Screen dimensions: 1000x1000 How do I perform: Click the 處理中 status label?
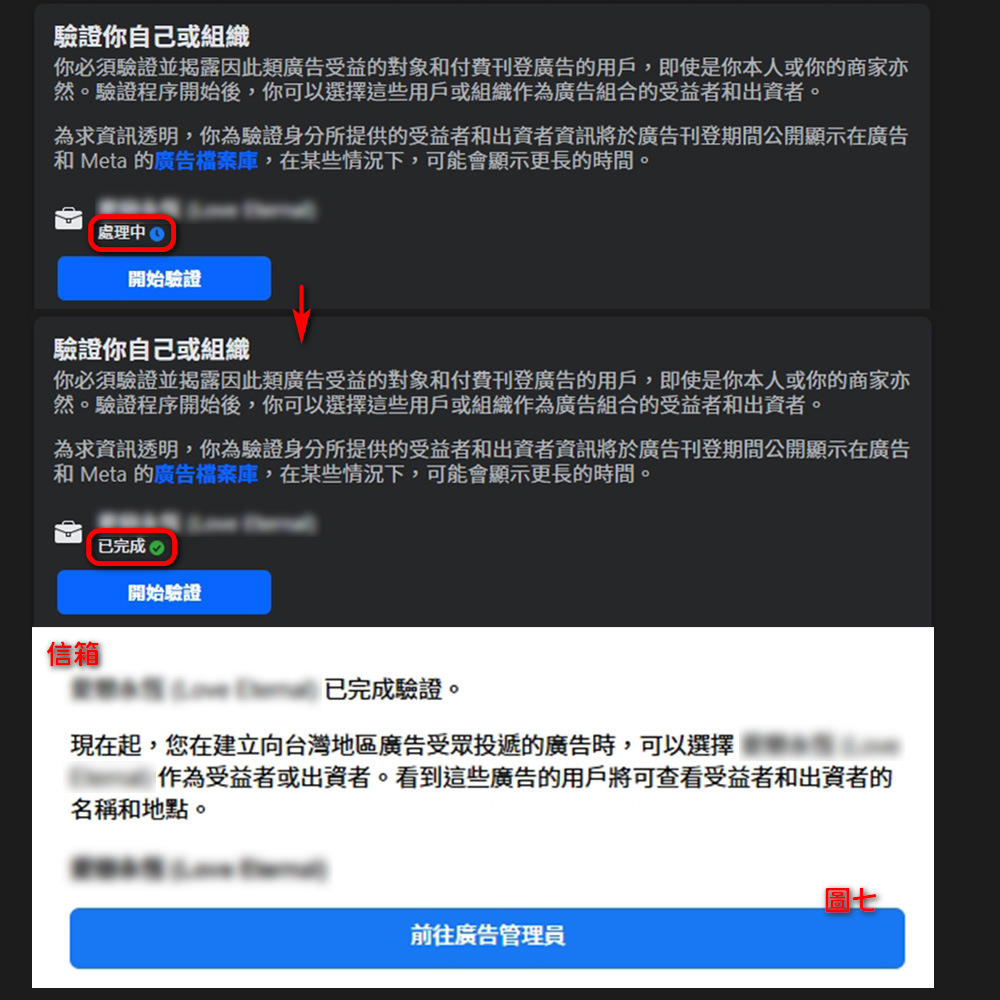pyautogui.click(x=121, y=233)
